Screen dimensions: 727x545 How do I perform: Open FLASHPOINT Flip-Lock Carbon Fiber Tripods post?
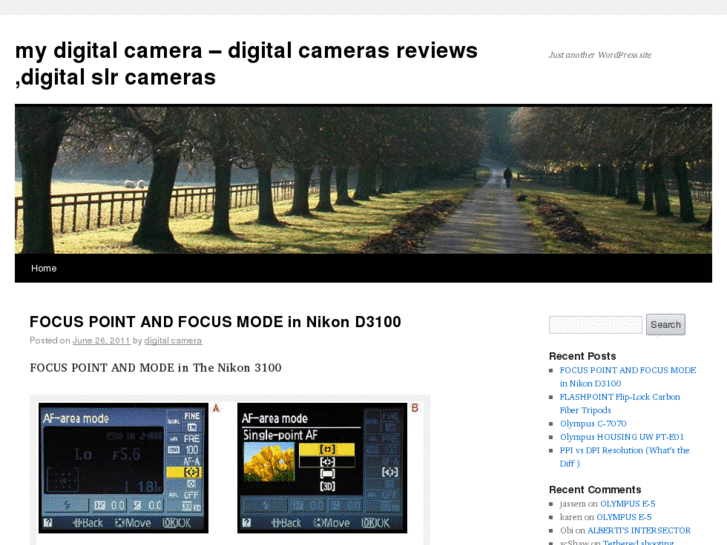pos(619,403)
